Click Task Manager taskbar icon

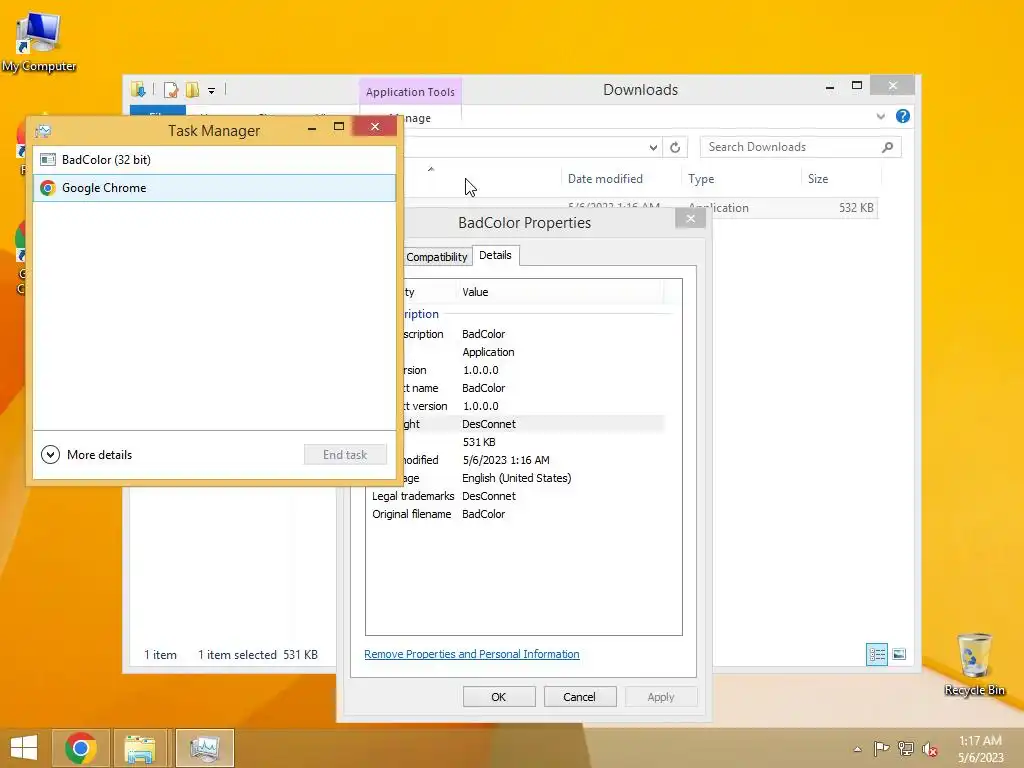[x=204, y=748]
